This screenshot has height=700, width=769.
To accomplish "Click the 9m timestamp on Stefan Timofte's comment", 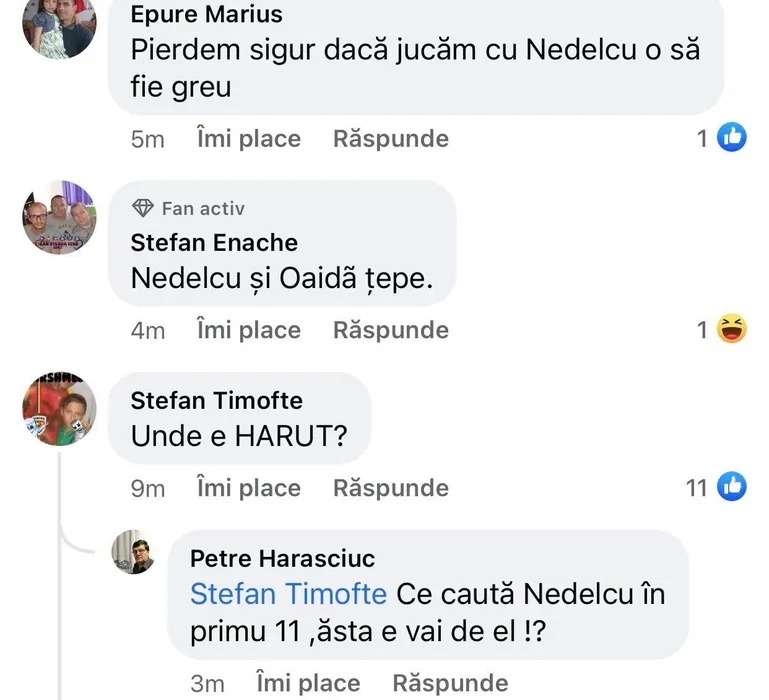I will pyautogui.click(x=148, y=487).
